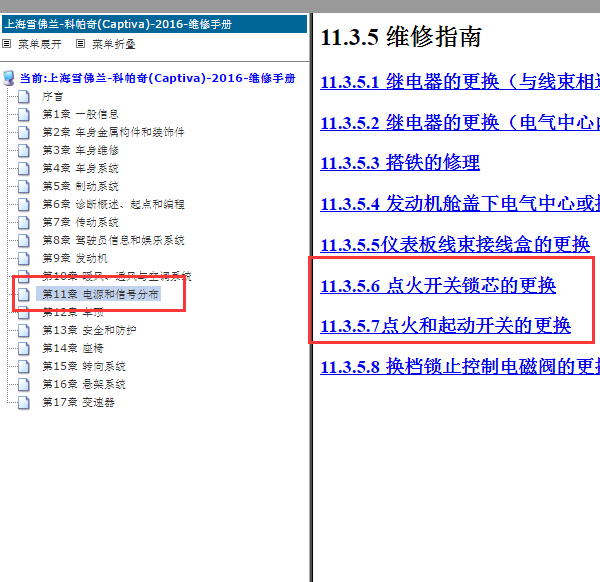Open the root node 当前:上海雪佛兰-科帕奇 manual
Screen dimensions: 600x582
(158, 78)
